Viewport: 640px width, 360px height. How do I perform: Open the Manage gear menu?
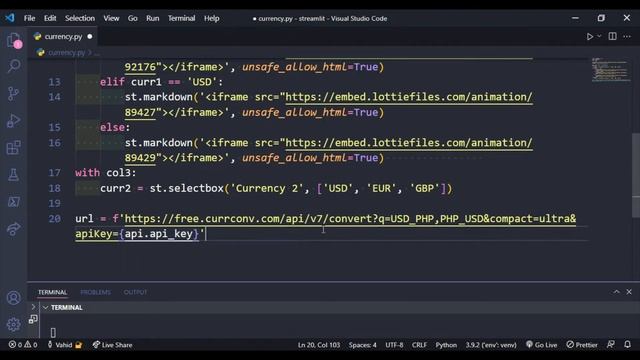(13, 324)
